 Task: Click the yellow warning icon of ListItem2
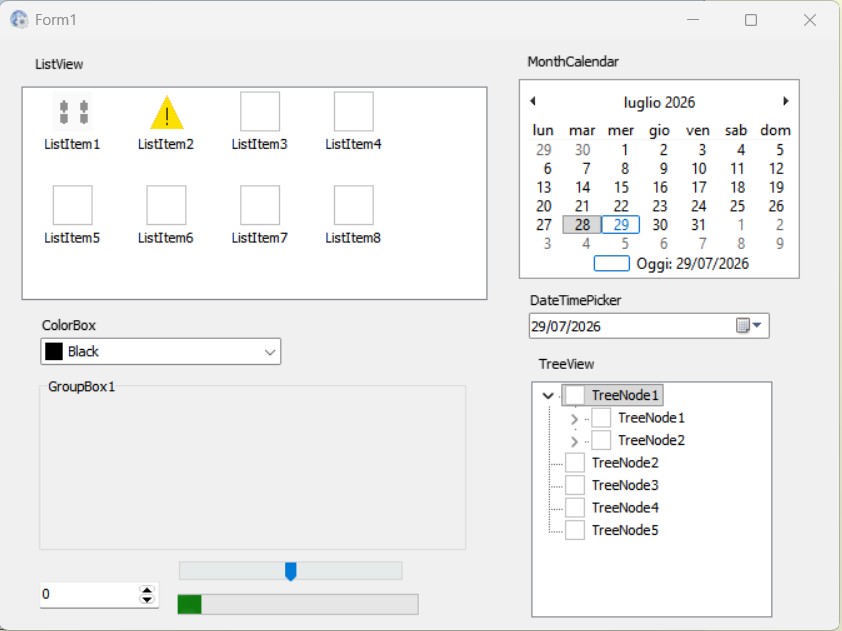(167, 112)
